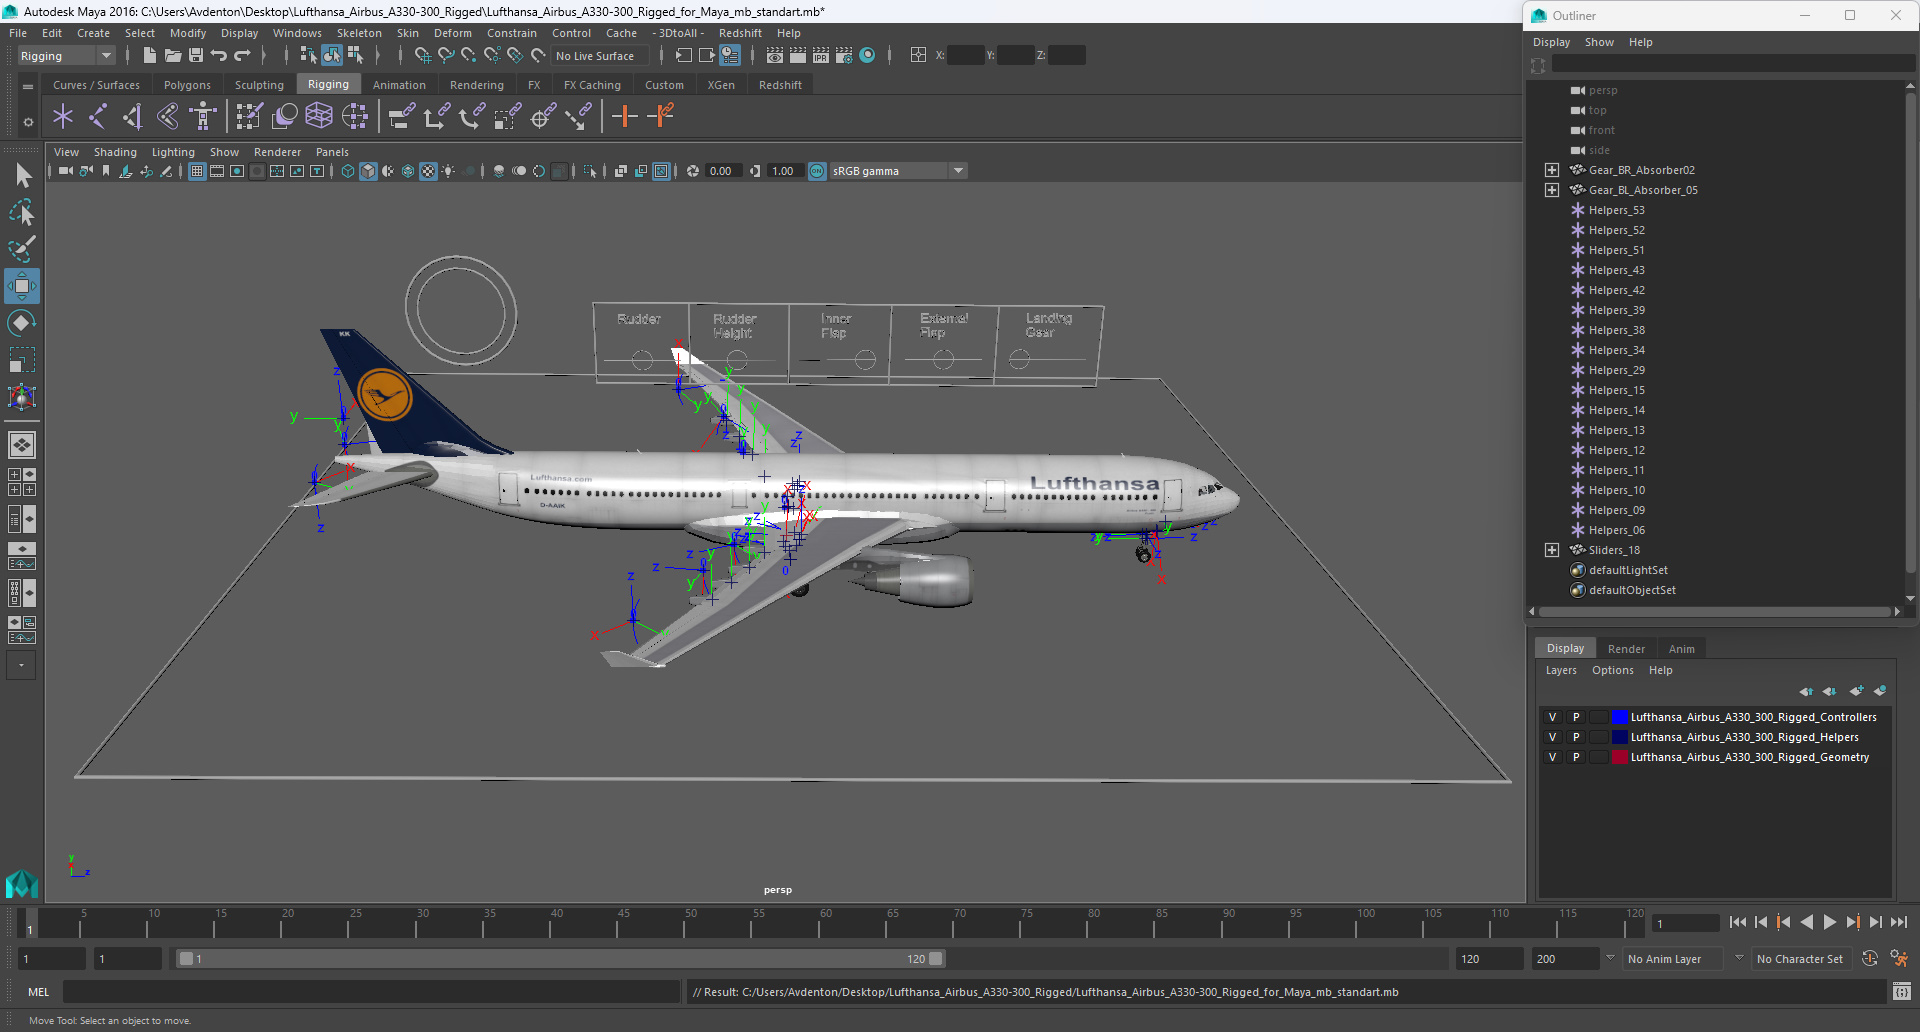This screenshot has width=1920, height=1032.
Task: Click No Live Surface field
Action: [x=598, y=56]
